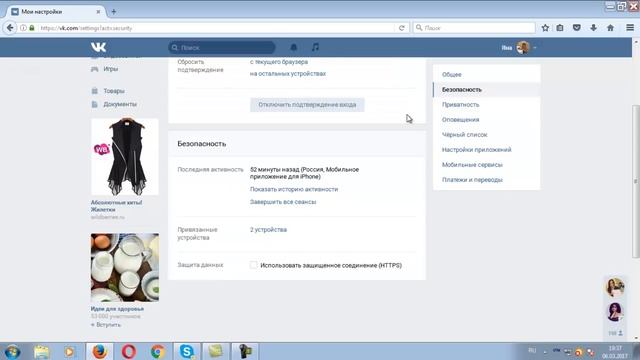
Task: Click the browser address bar
Action: tap(216, 28)
